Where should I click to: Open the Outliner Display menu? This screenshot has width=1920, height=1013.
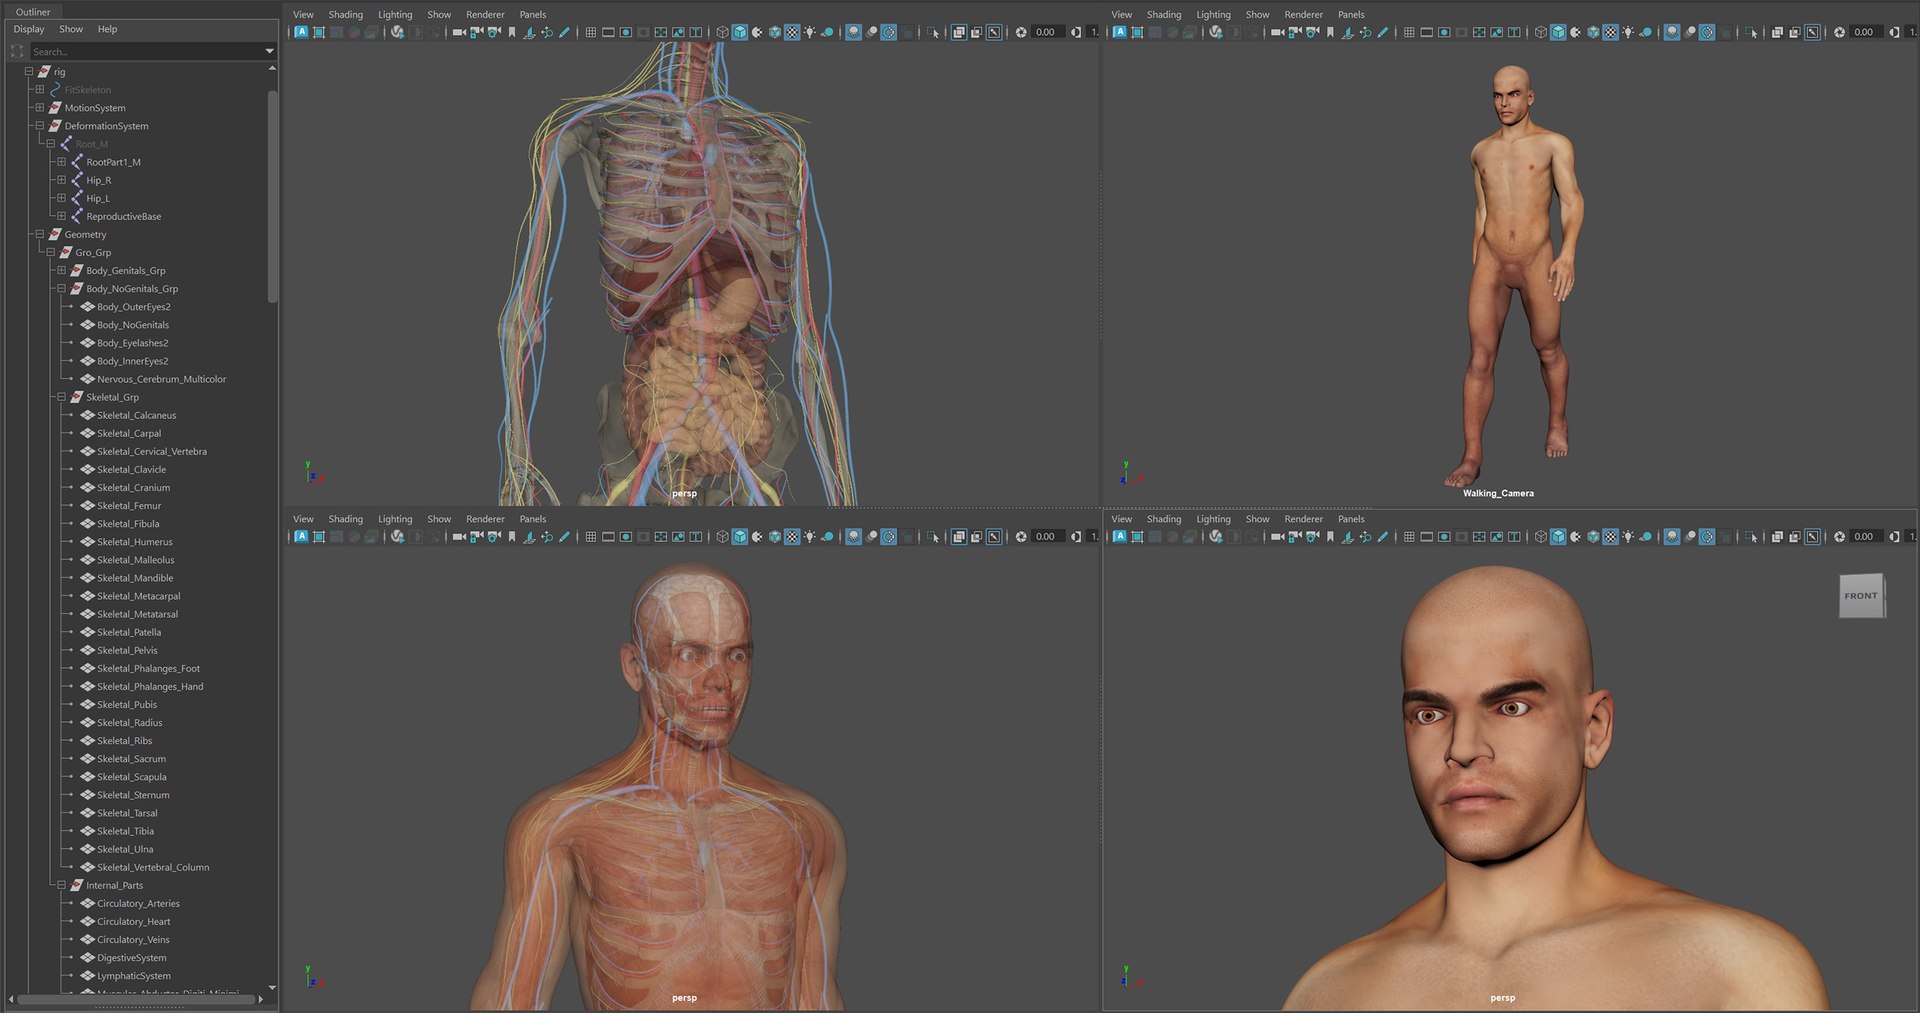coord(29,30)
